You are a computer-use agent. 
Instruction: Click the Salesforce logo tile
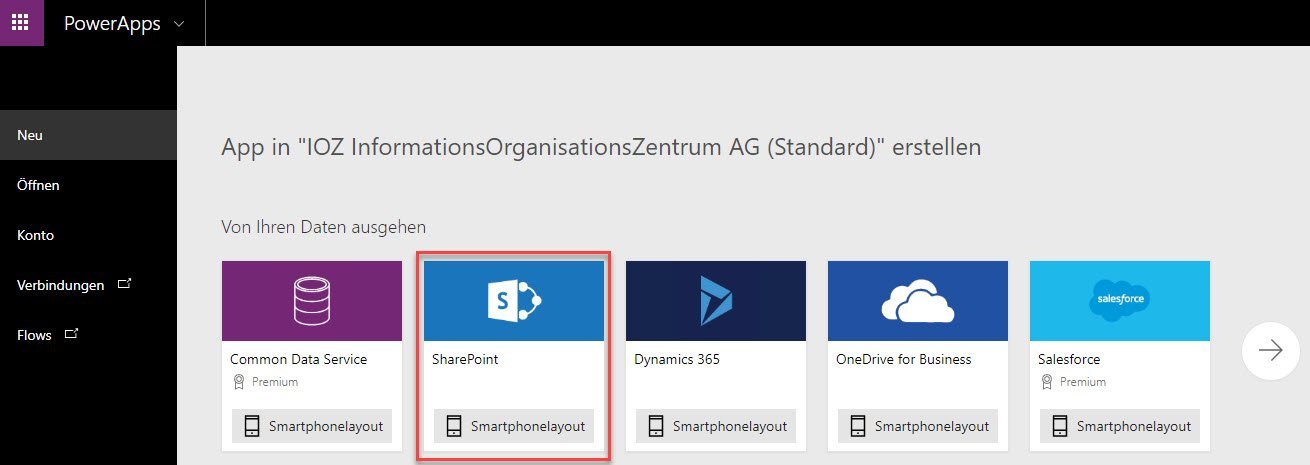[1120, 301]
